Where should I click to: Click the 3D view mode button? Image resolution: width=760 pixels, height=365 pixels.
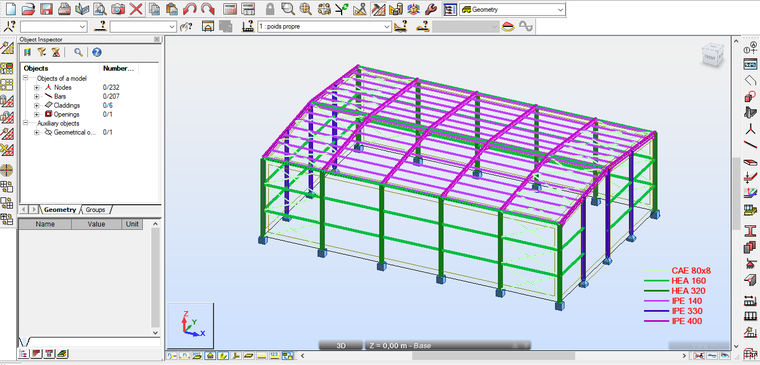tap(340, 346)
